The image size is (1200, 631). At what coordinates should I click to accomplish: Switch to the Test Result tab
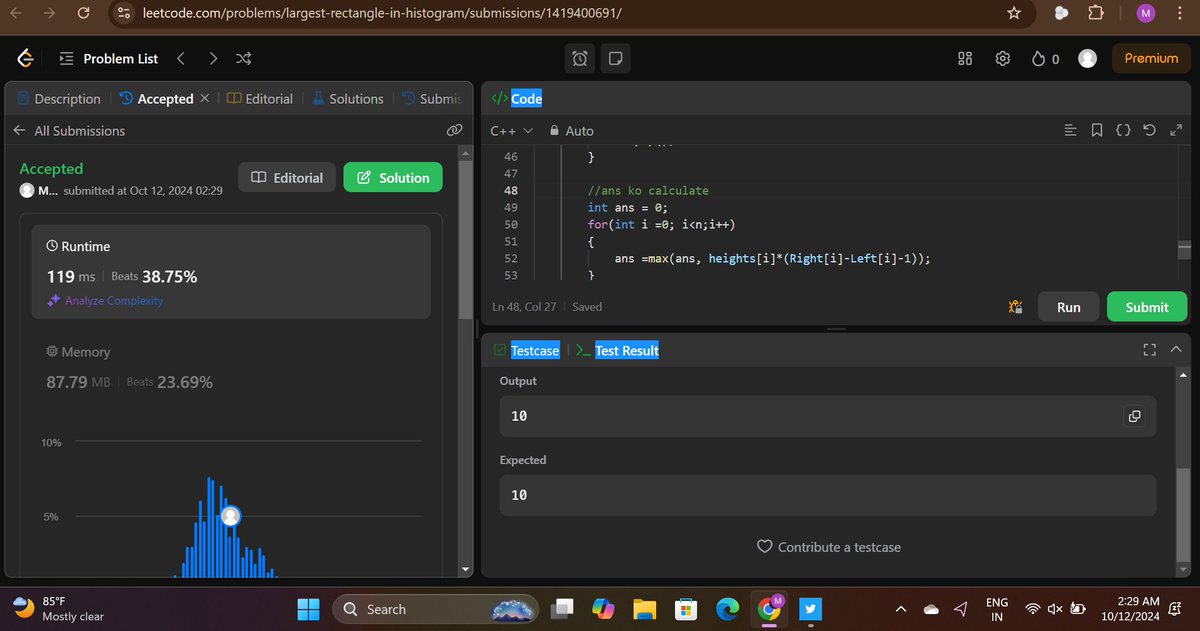[617, 350]
